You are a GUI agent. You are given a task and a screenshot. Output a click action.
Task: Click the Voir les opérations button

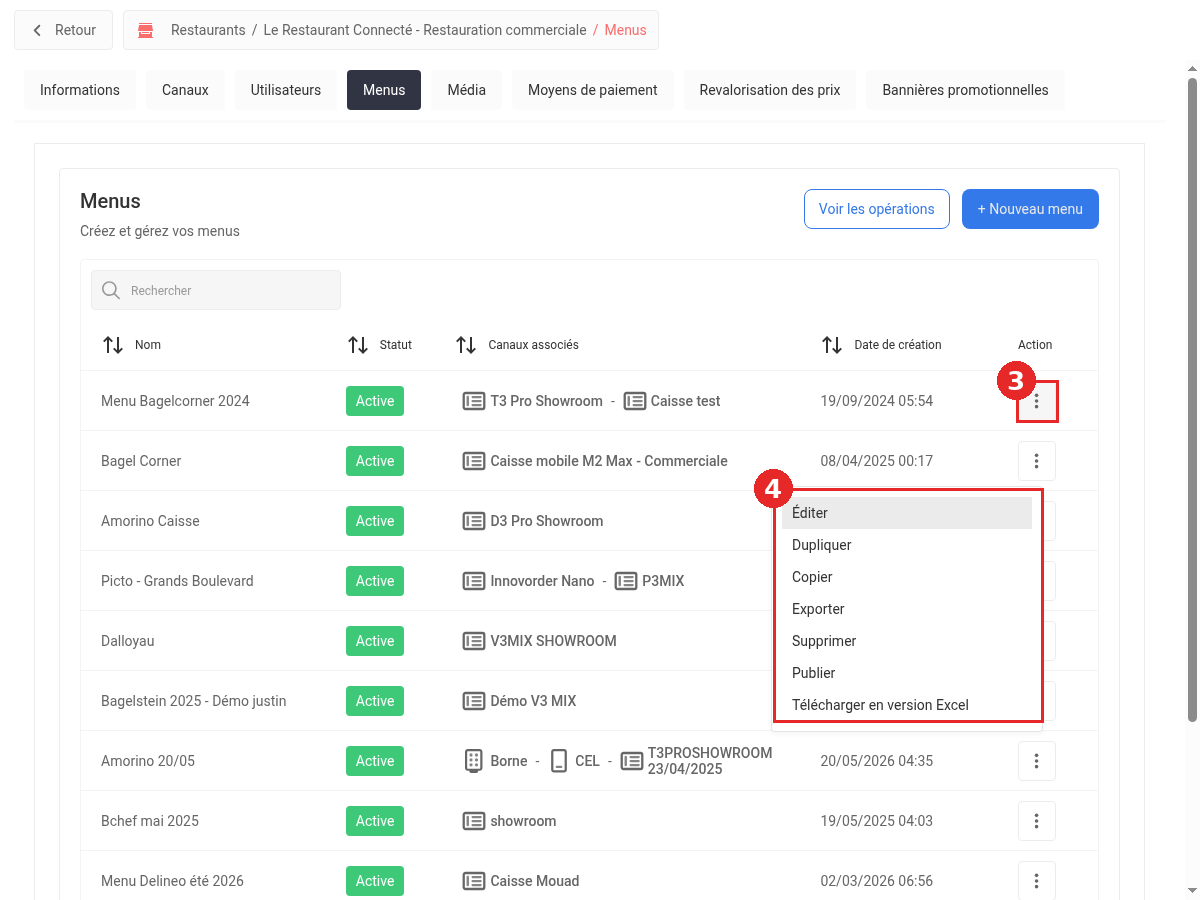(x=877, y=209)
